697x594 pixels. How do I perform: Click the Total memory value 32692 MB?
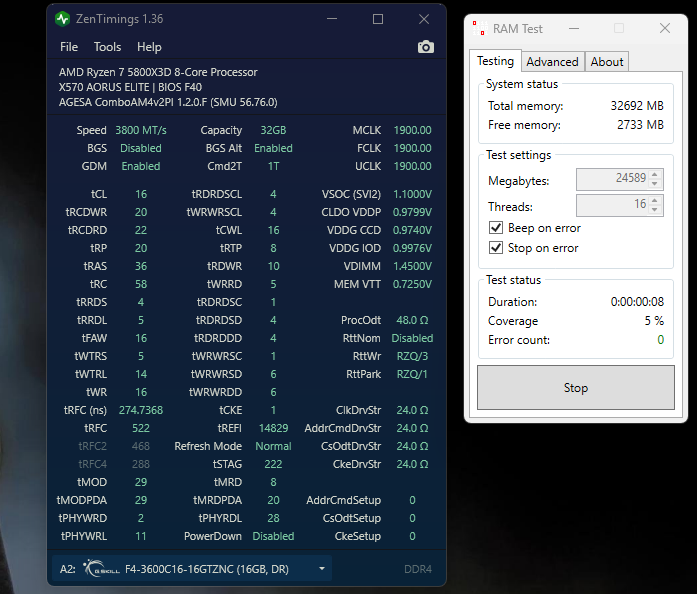click(x=637, y=106)
